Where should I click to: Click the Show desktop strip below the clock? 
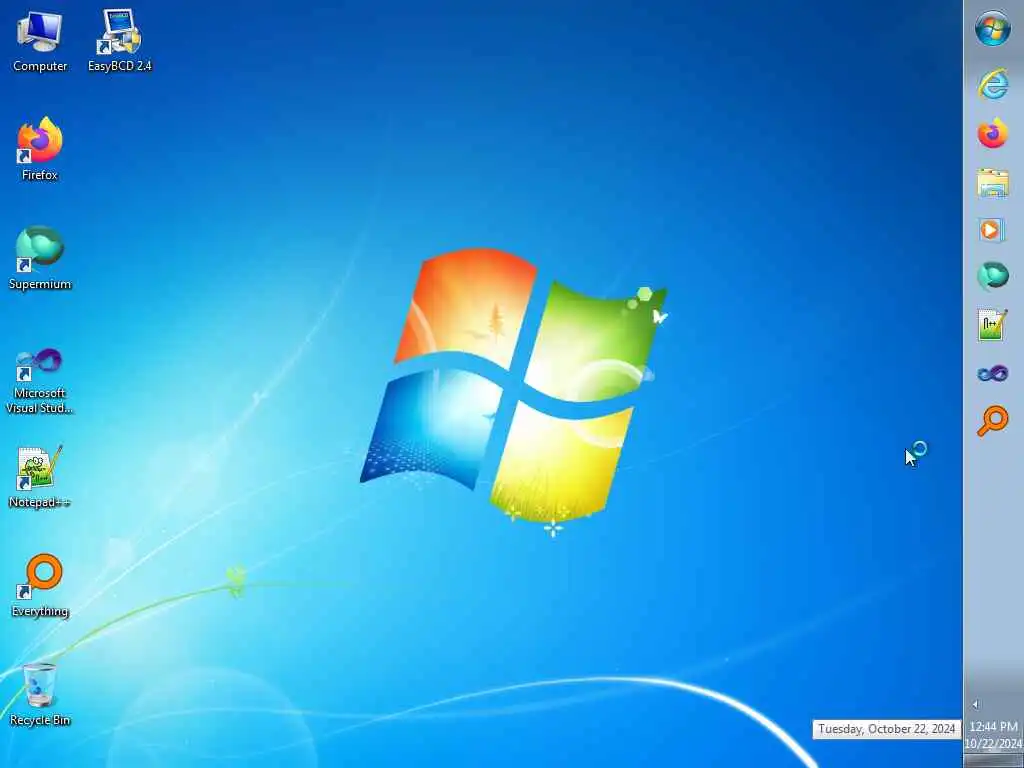click(x=993, y=761)
